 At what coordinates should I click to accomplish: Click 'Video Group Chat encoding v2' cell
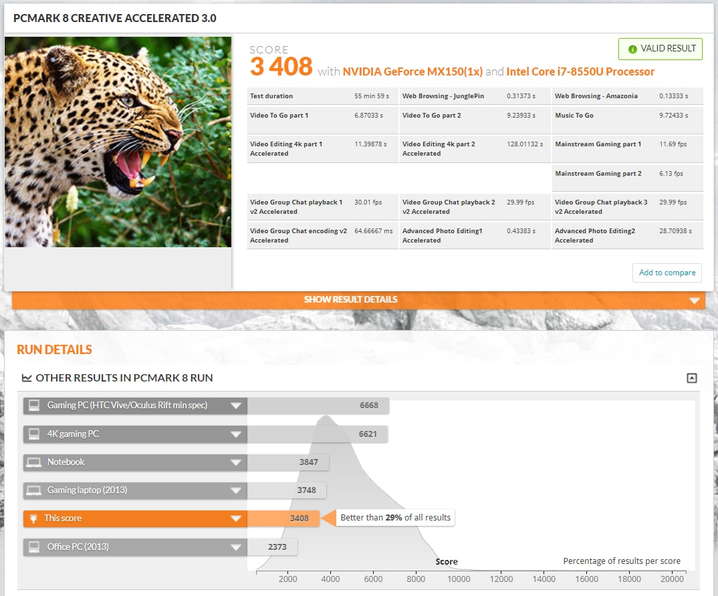(322, 236)
